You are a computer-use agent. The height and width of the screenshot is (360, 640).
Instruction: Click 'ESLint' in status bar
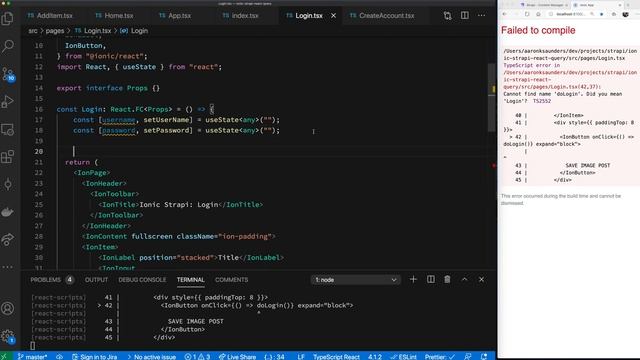404,356
